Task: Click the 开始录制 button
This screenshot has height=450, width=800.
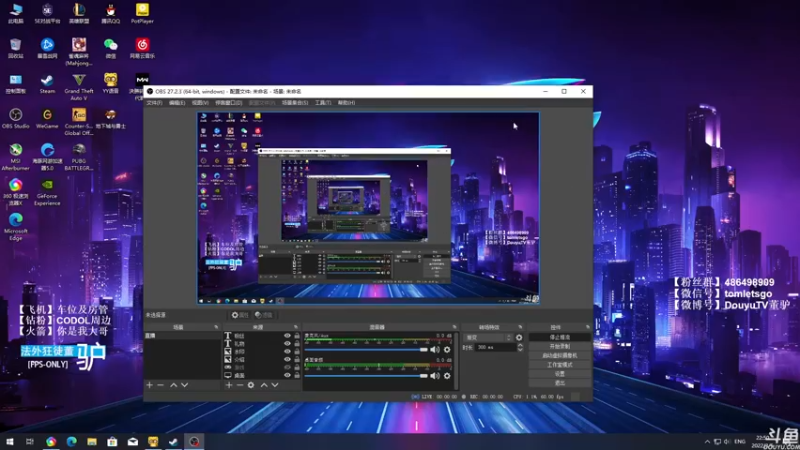Action: tap(560, 346)
